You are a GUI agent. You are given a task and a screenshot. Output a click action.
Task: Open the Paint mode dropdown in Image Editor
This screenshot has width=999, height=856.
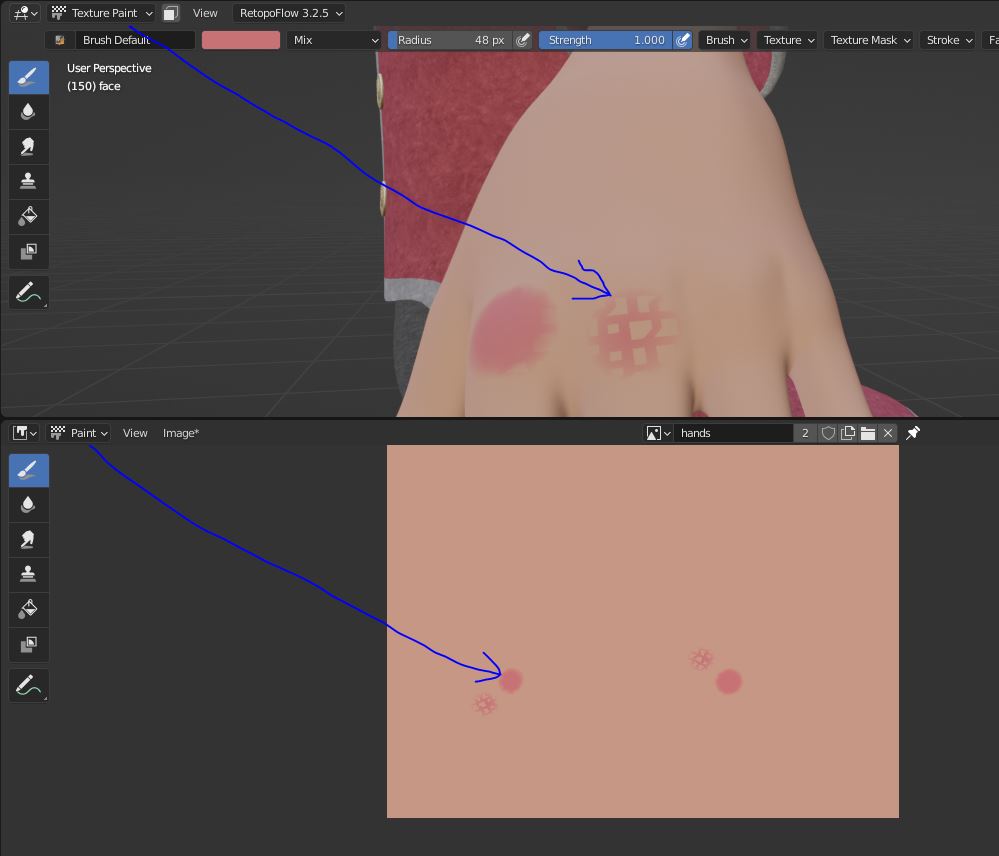(x=79, y=433)
